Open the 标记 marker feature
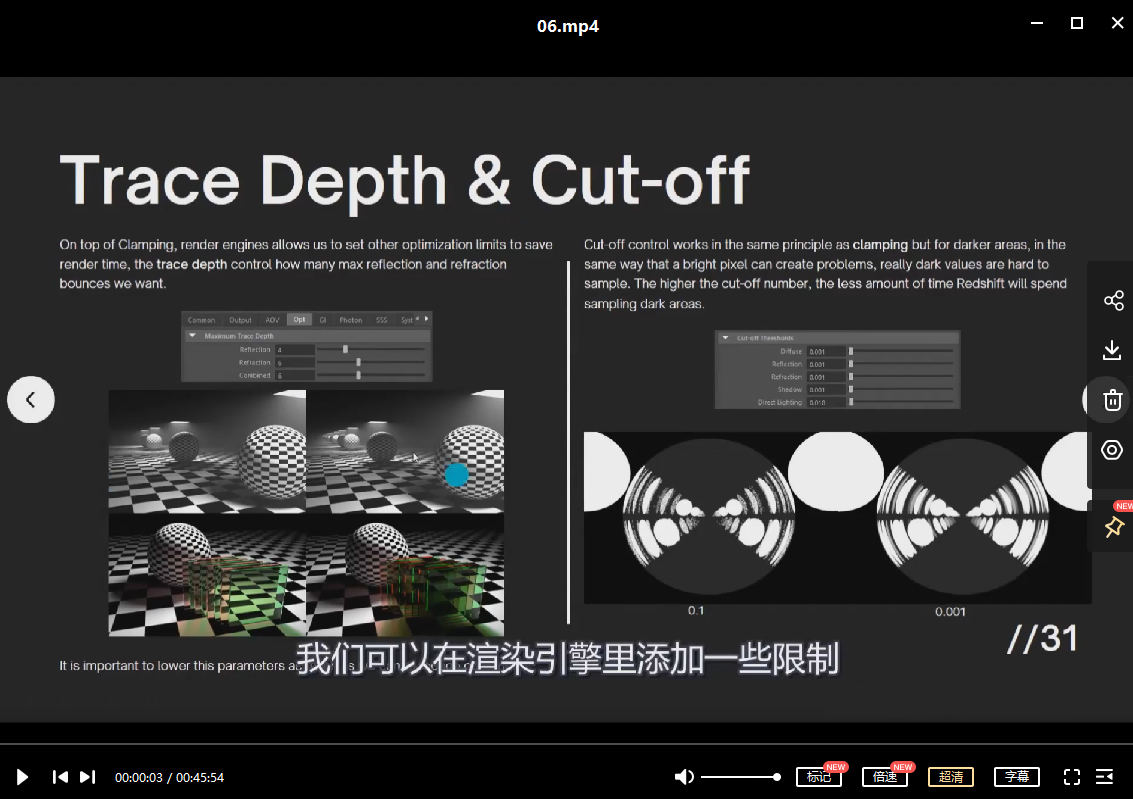Viewport: 1133px width, 799px height. [819, 777]
